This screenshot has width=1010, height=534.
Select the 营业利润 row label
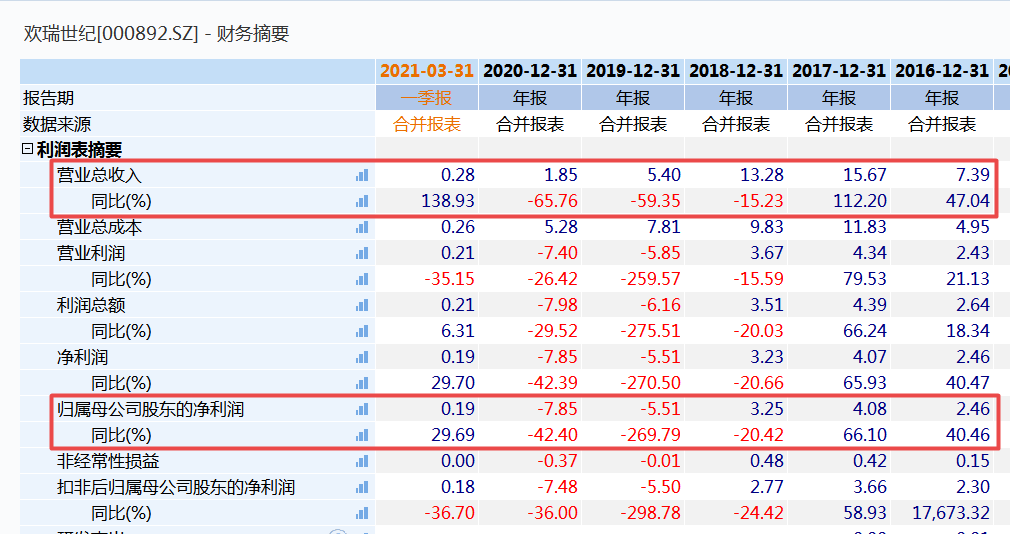91,253
